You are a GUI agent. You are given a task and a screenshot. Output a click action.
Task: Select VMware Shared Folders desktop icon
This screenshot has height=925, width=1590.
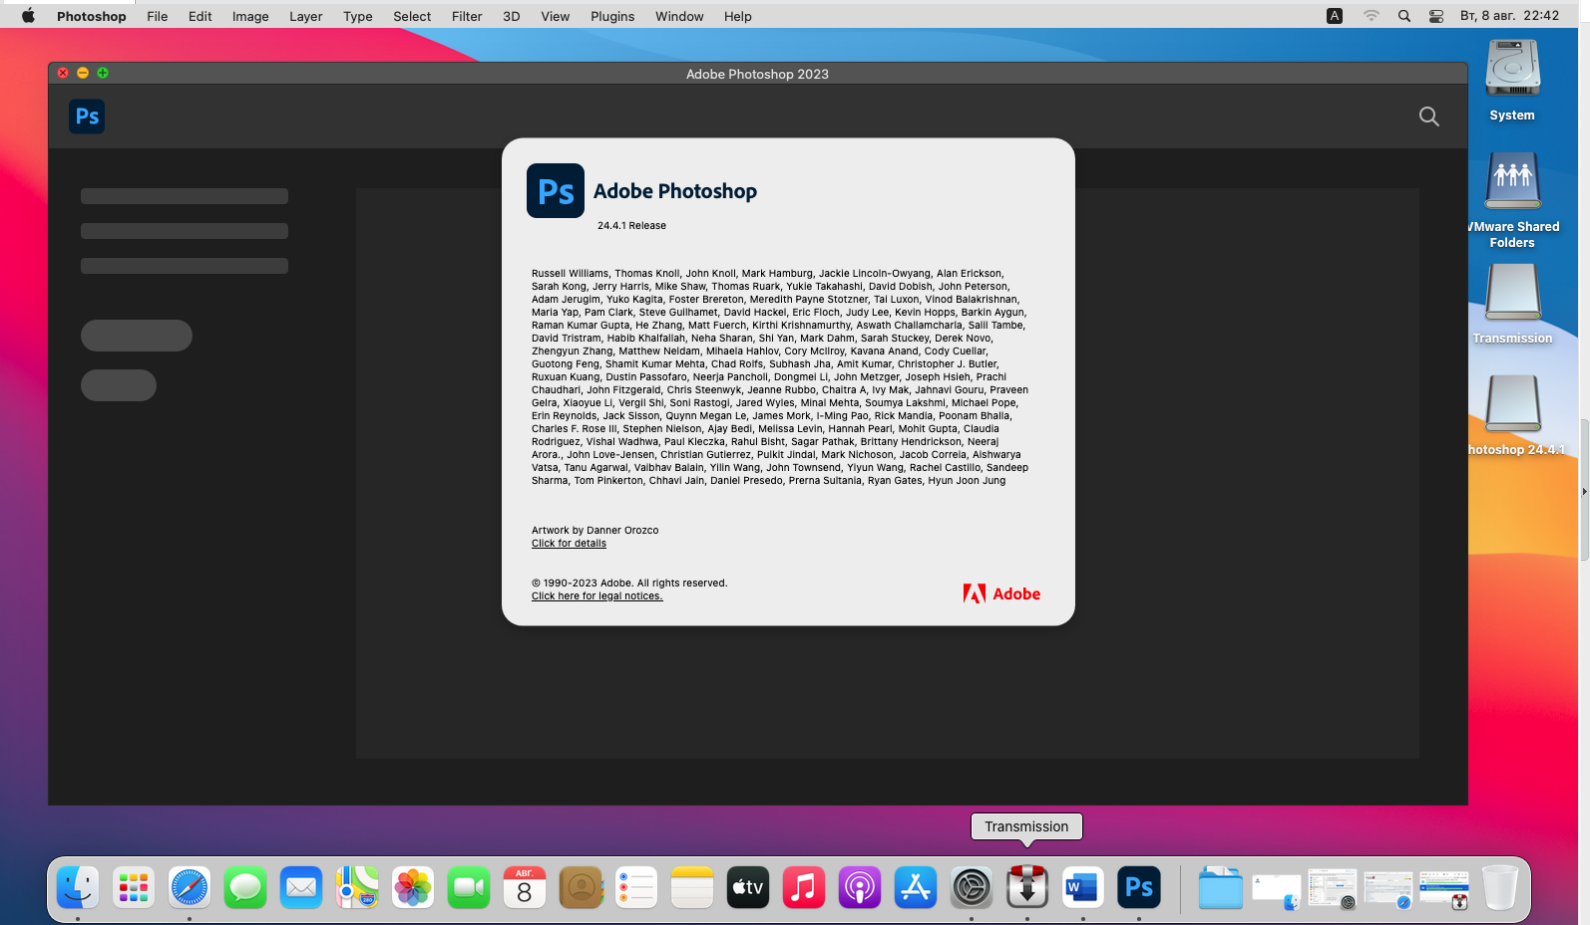pyautogui.click(x=1512, y=182)
